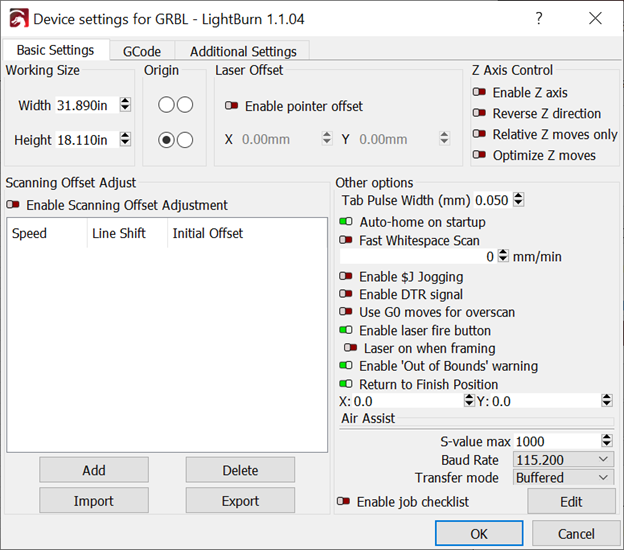The height and width of the screenshot is (550, 624).
Task: Click the Fast Whitespace mm/min field
Action: [x=418, y=256]
